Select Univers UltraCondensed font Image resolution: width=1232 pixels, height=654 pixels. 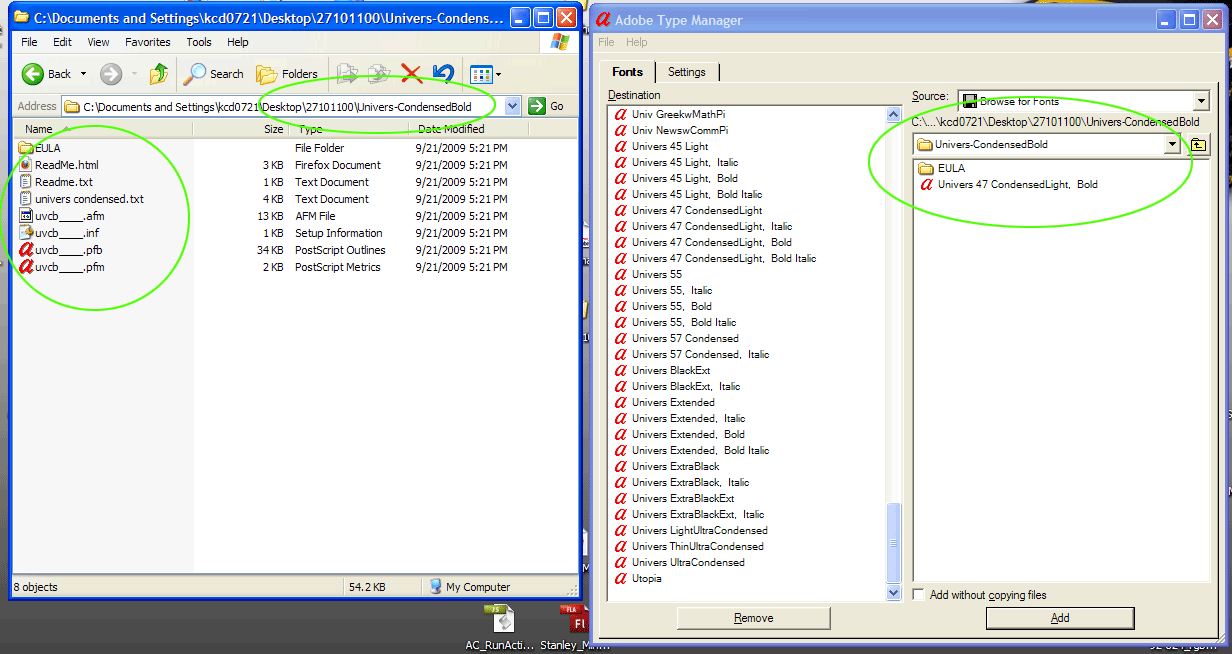point(679,562)
